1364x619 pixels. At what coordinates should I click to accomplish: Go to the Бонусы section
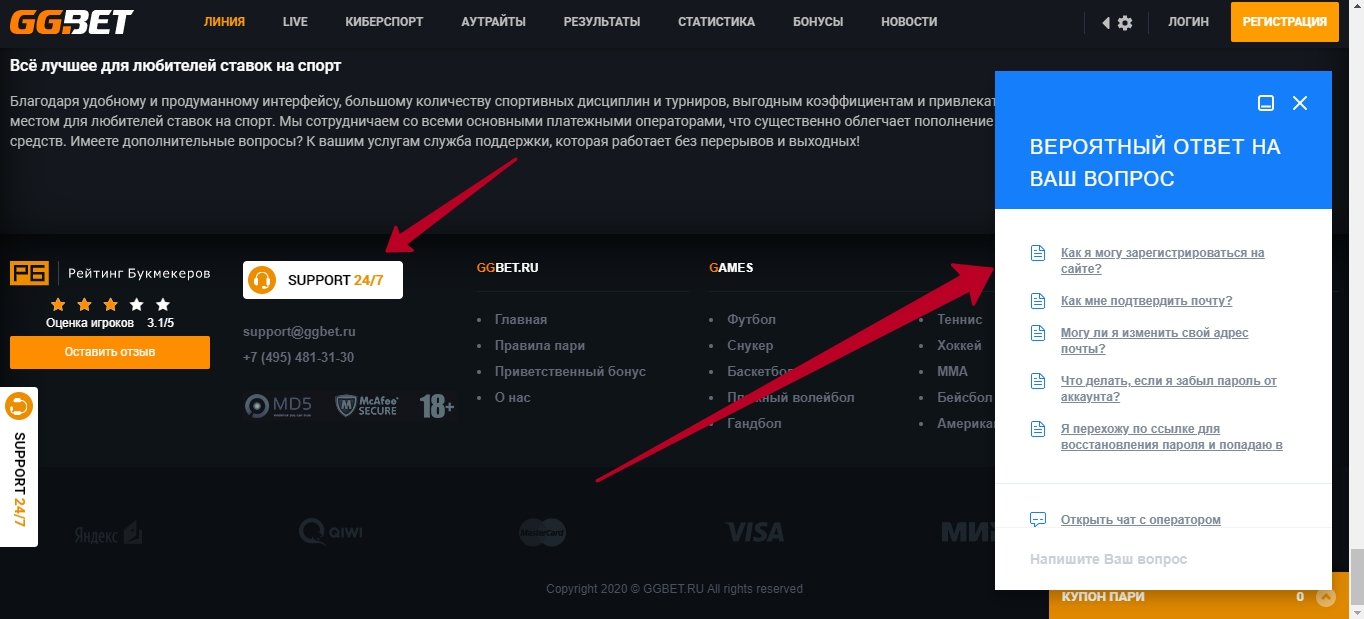tap(817, 22)
